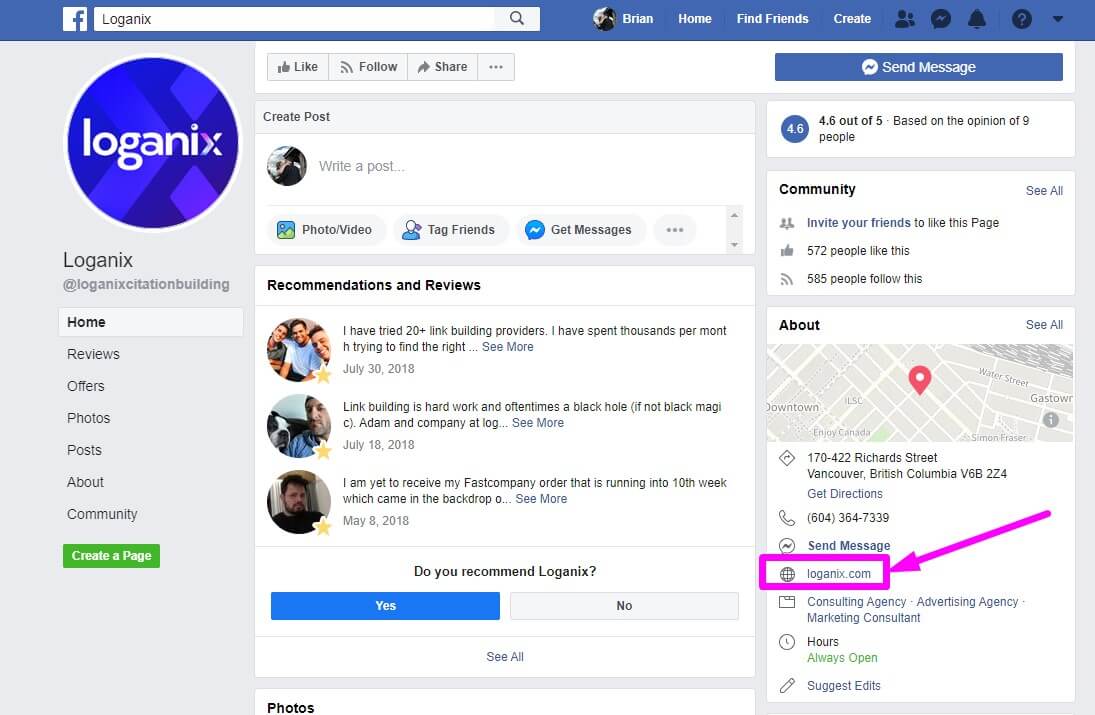This screenshot has width=1095, height=715.
Task: Click the 4.6 rating badge
Action: (795, 128)
